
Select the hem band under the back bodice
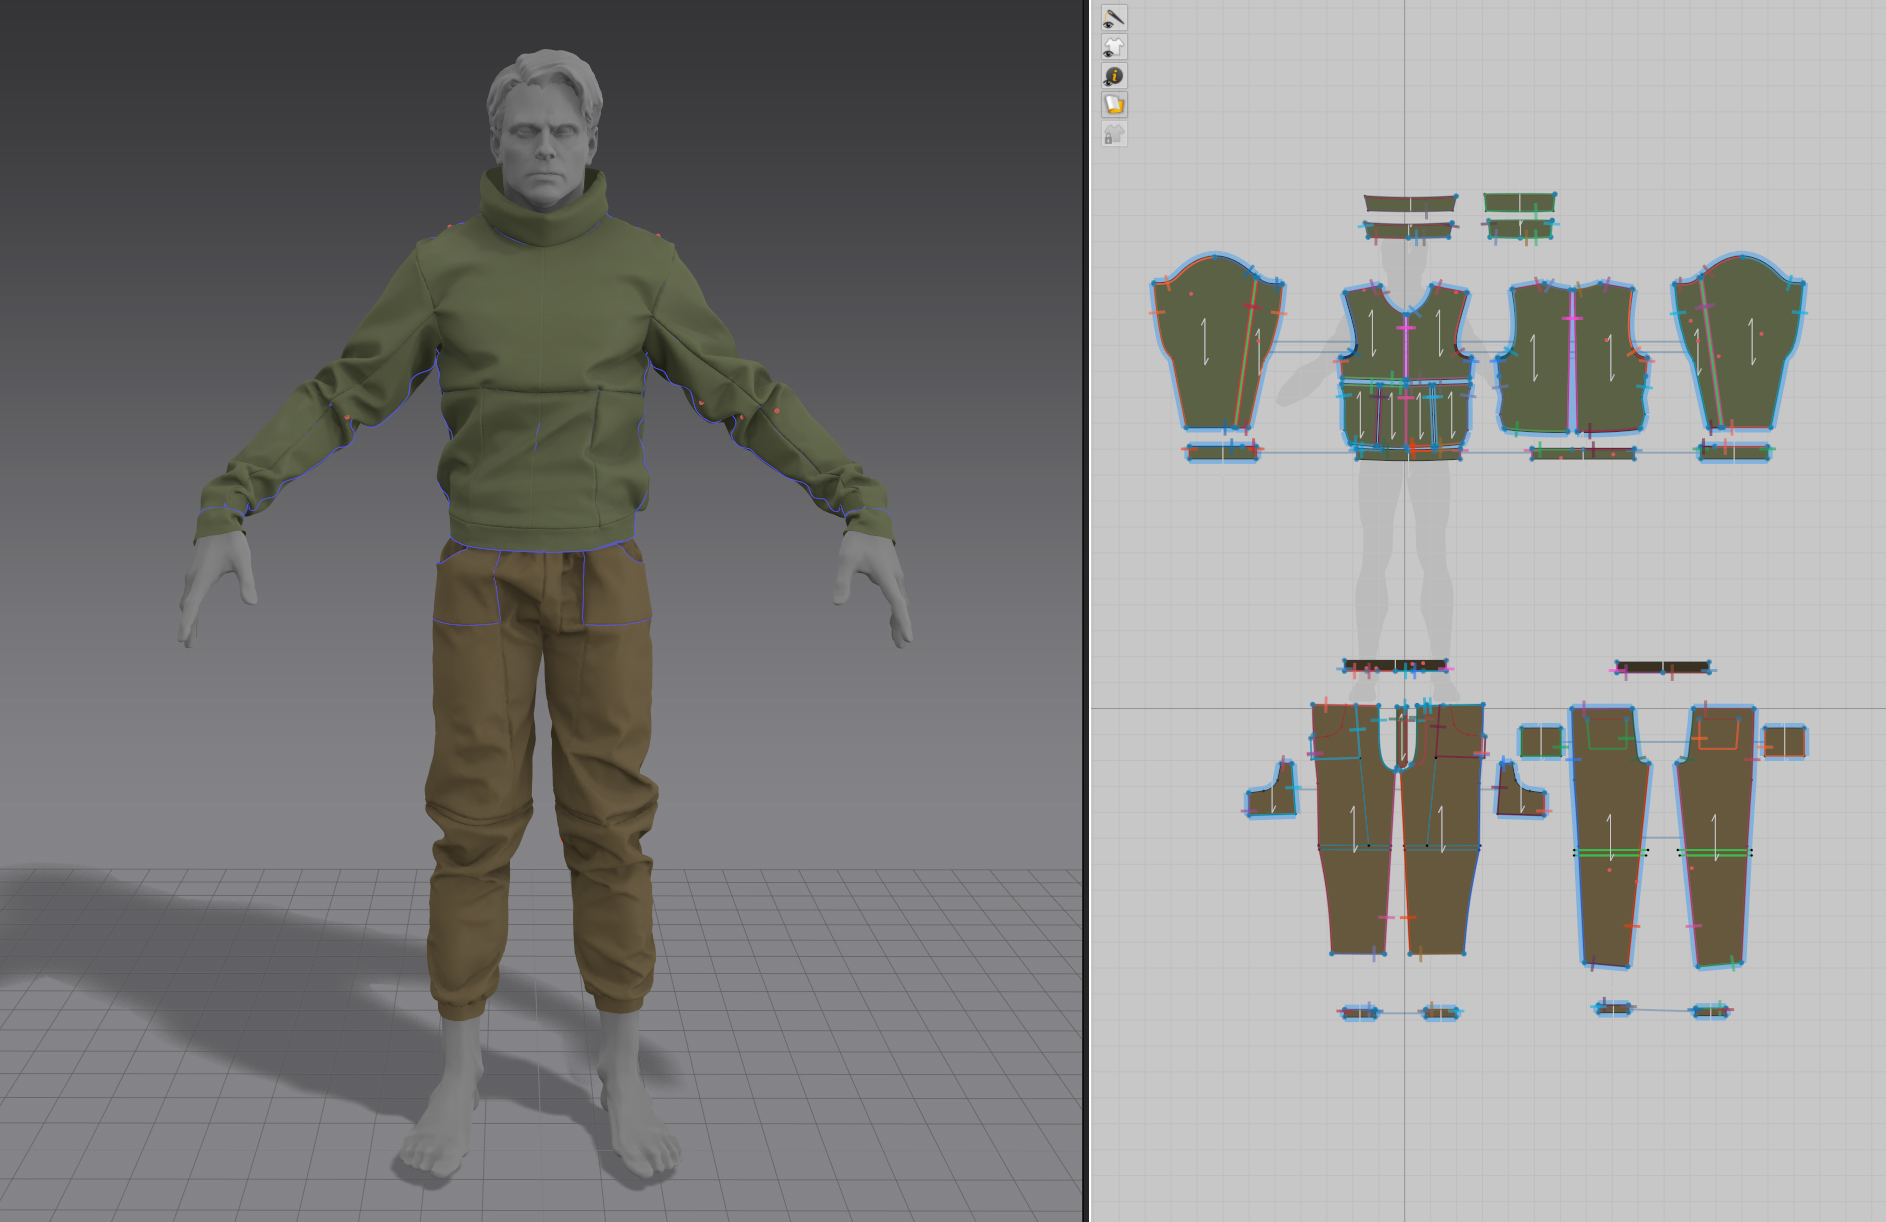point(1583,454)
